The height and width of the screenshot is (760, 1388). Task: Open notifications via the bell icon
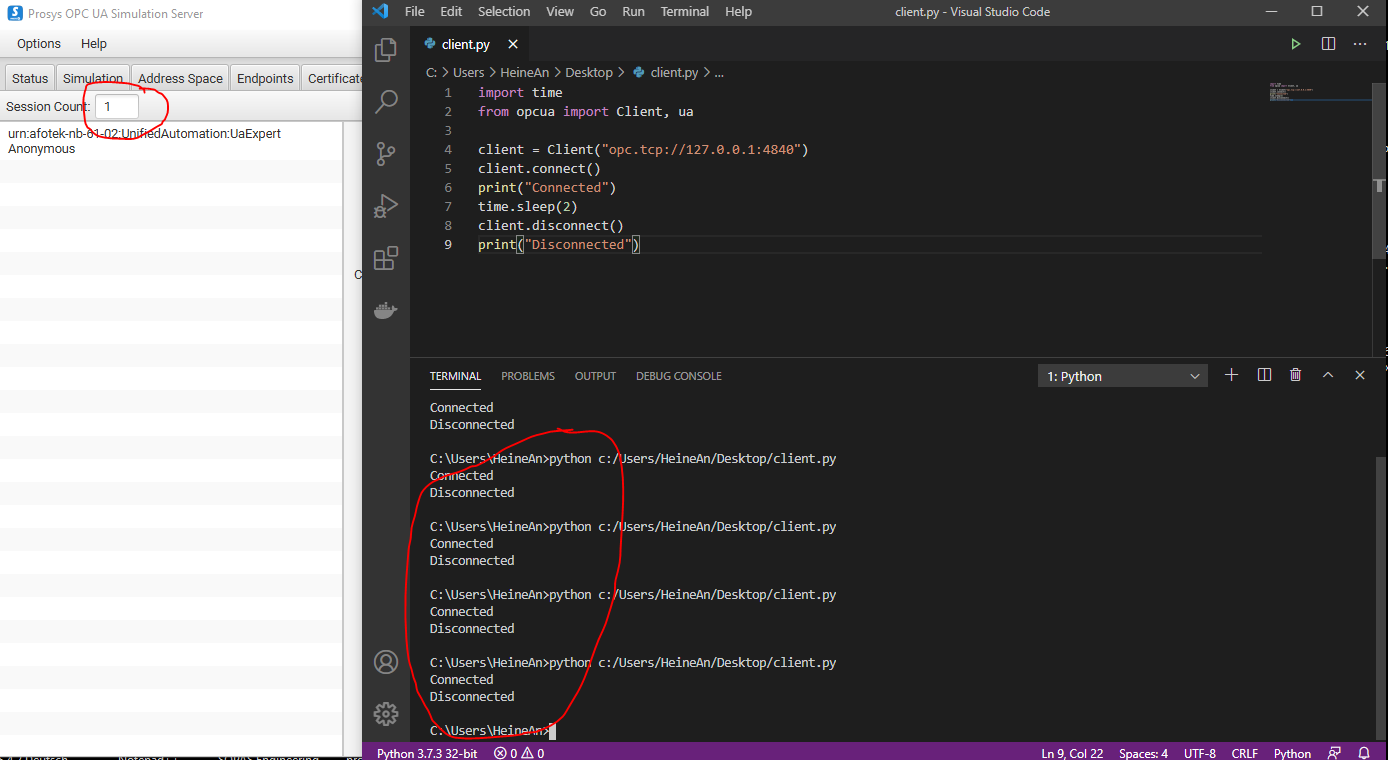[x=1364, y=752]
